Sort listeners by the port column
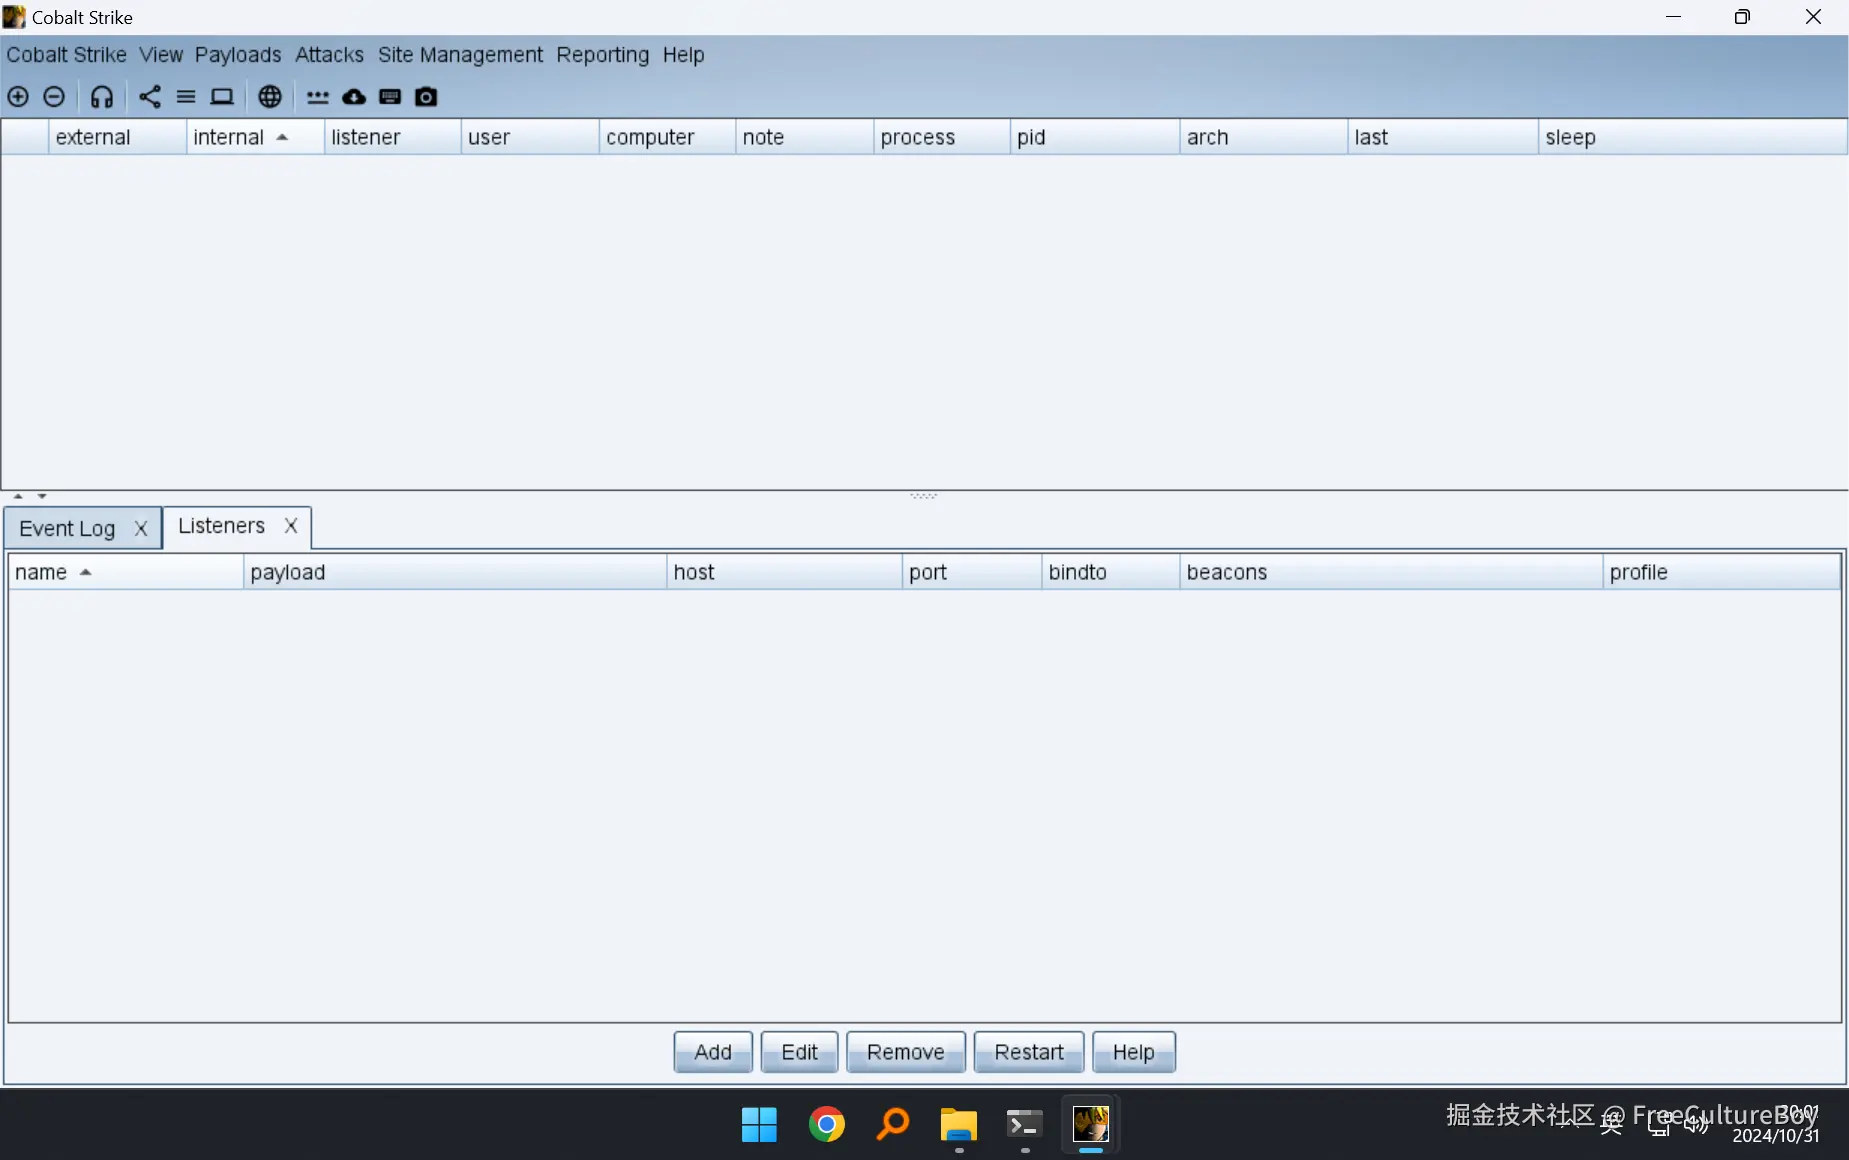This screenshot has width=1849, height=1160. [x=972, y=572]
